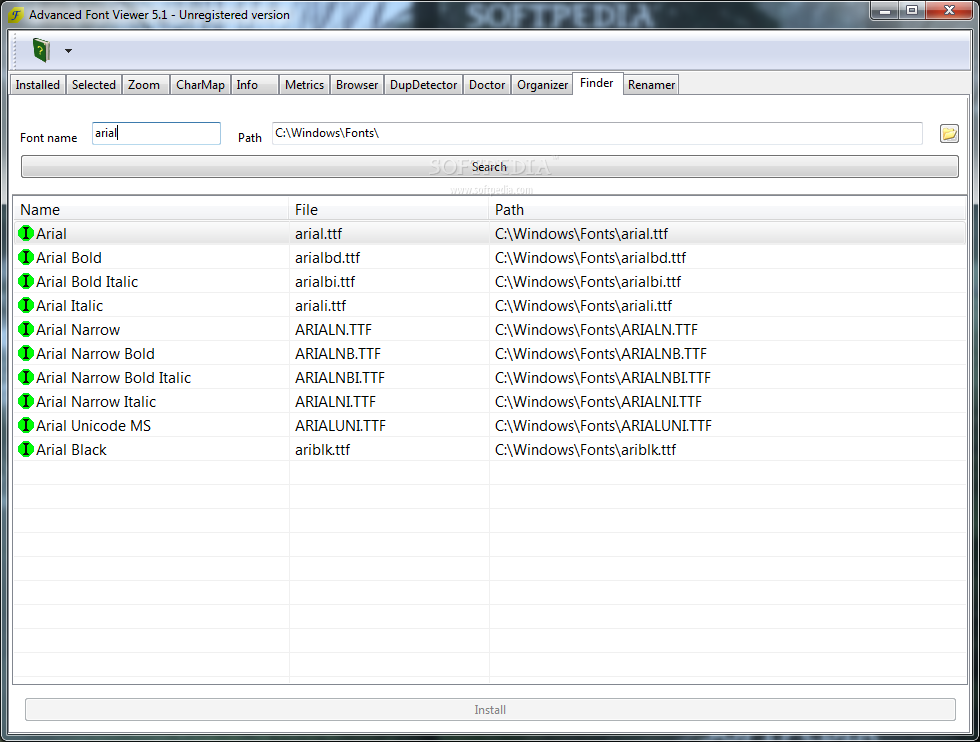
Task: Click the green icon next to Arial Bold
Action: [x=26, y=257]
